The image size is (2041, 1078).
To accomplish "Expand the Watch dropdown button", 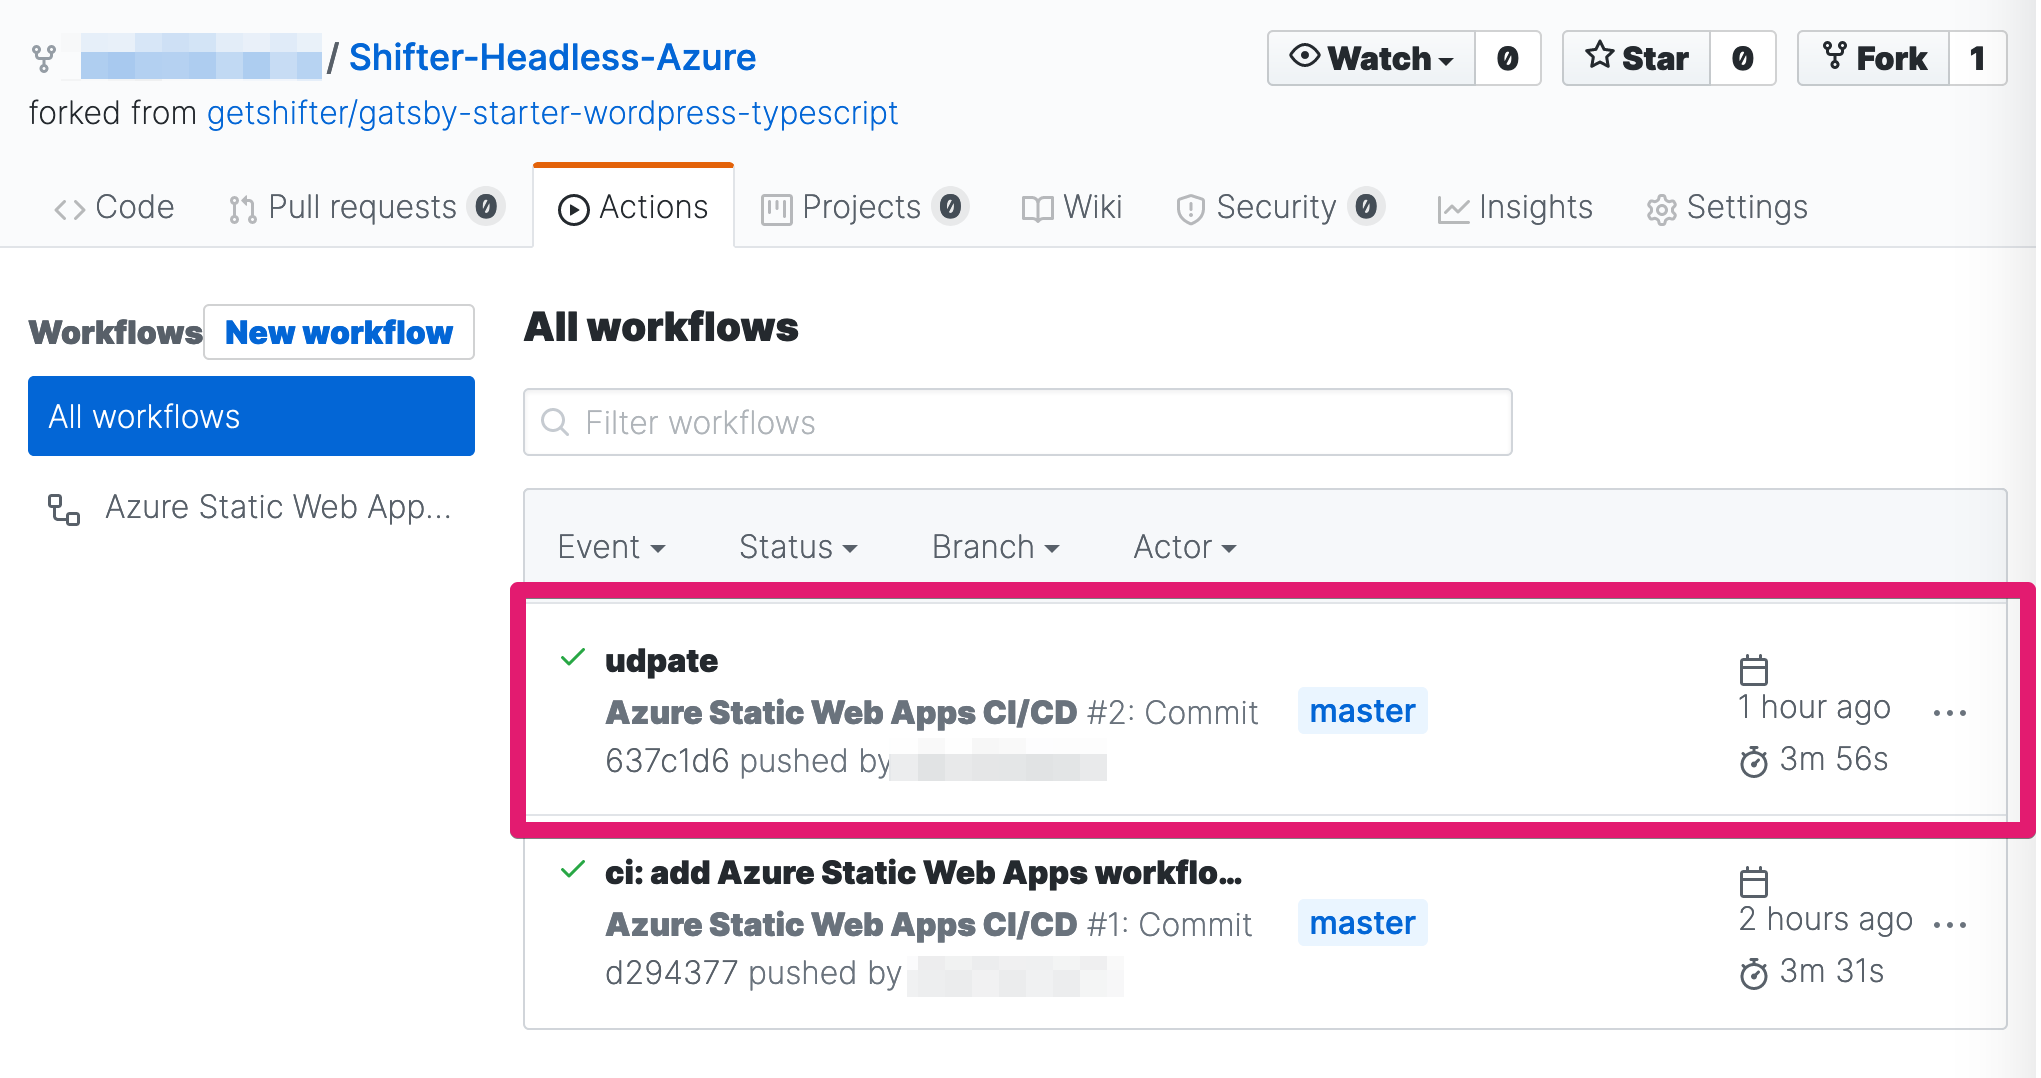I will [x=1371, y=58].
